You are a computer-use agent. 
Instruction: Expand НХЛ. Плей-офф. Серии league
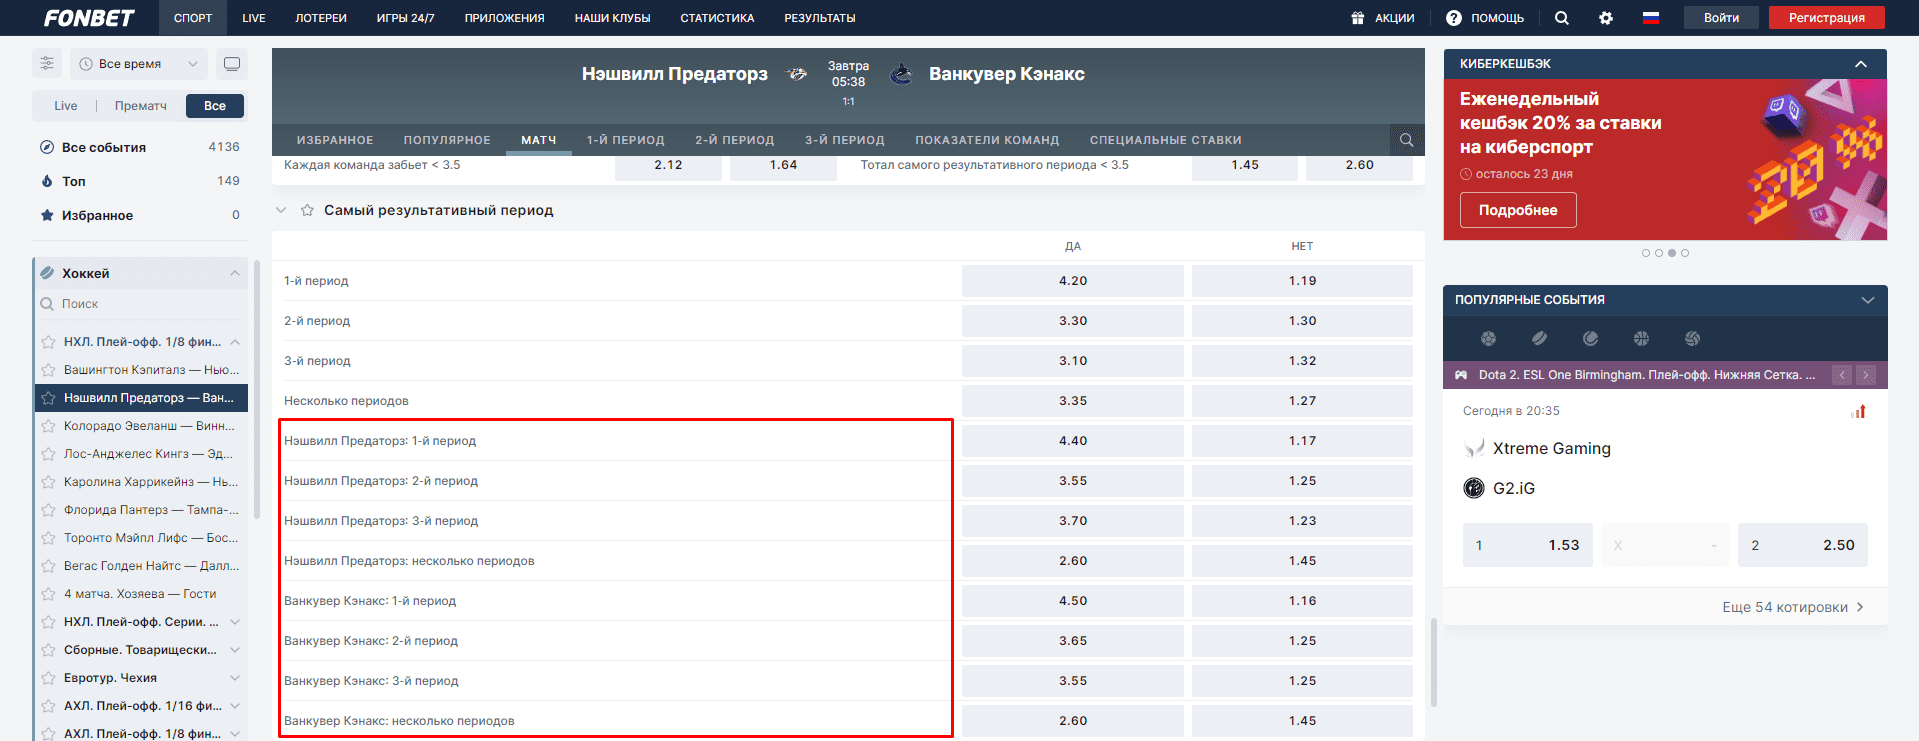[235, 622]
